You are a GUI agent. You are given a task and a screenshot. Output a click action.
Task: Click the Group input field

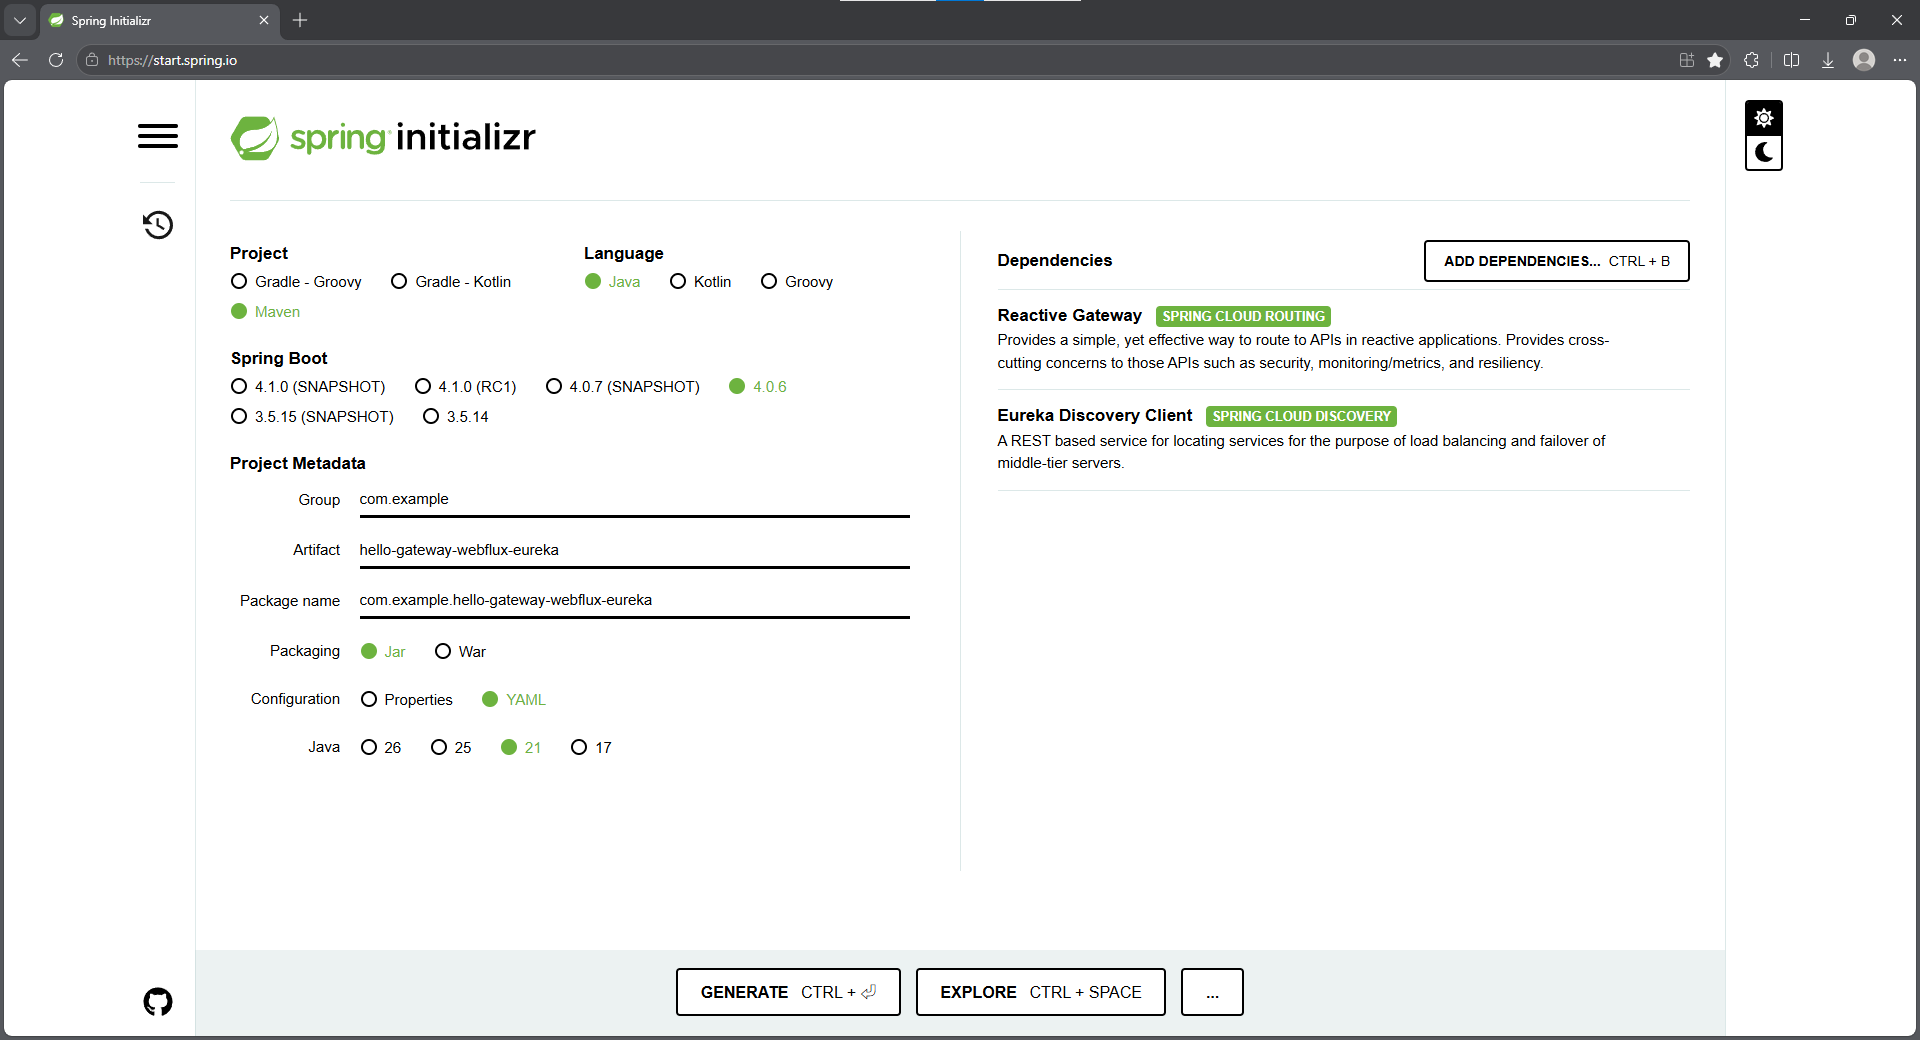tap(634, 500)
